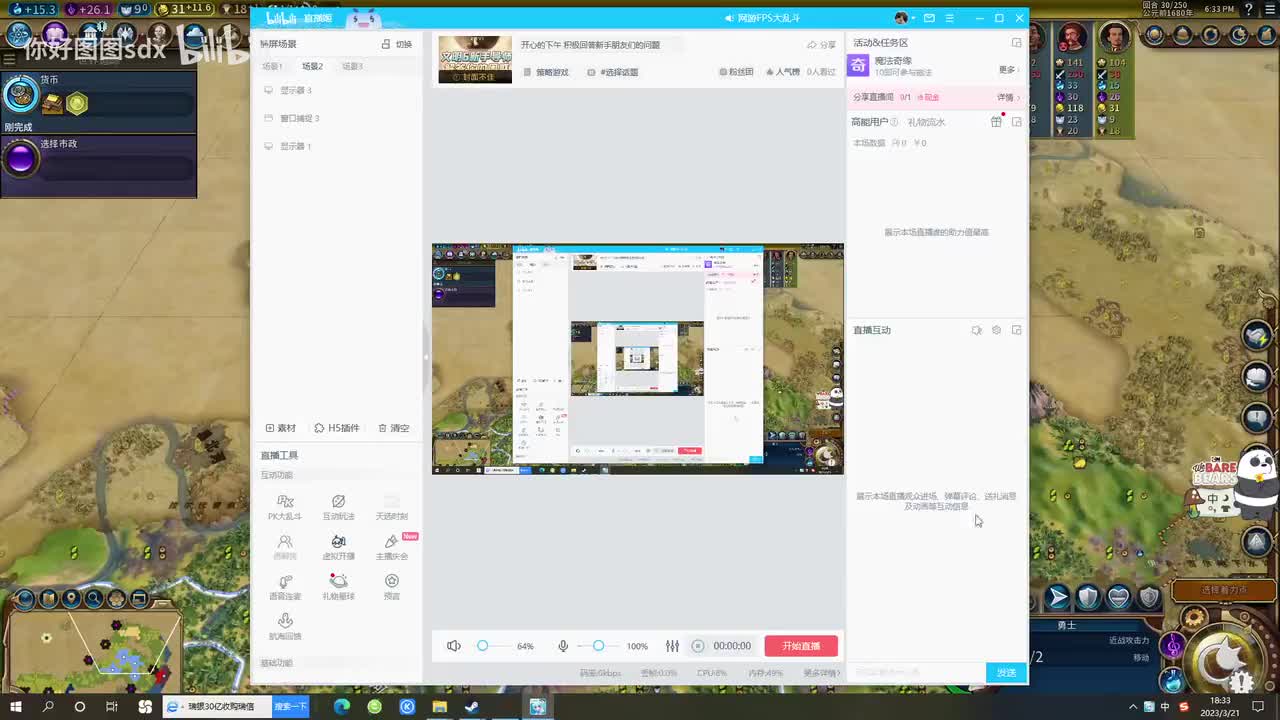Open the 人气榜 popularity ranking

pyautogui.click(x=783, y=72)
